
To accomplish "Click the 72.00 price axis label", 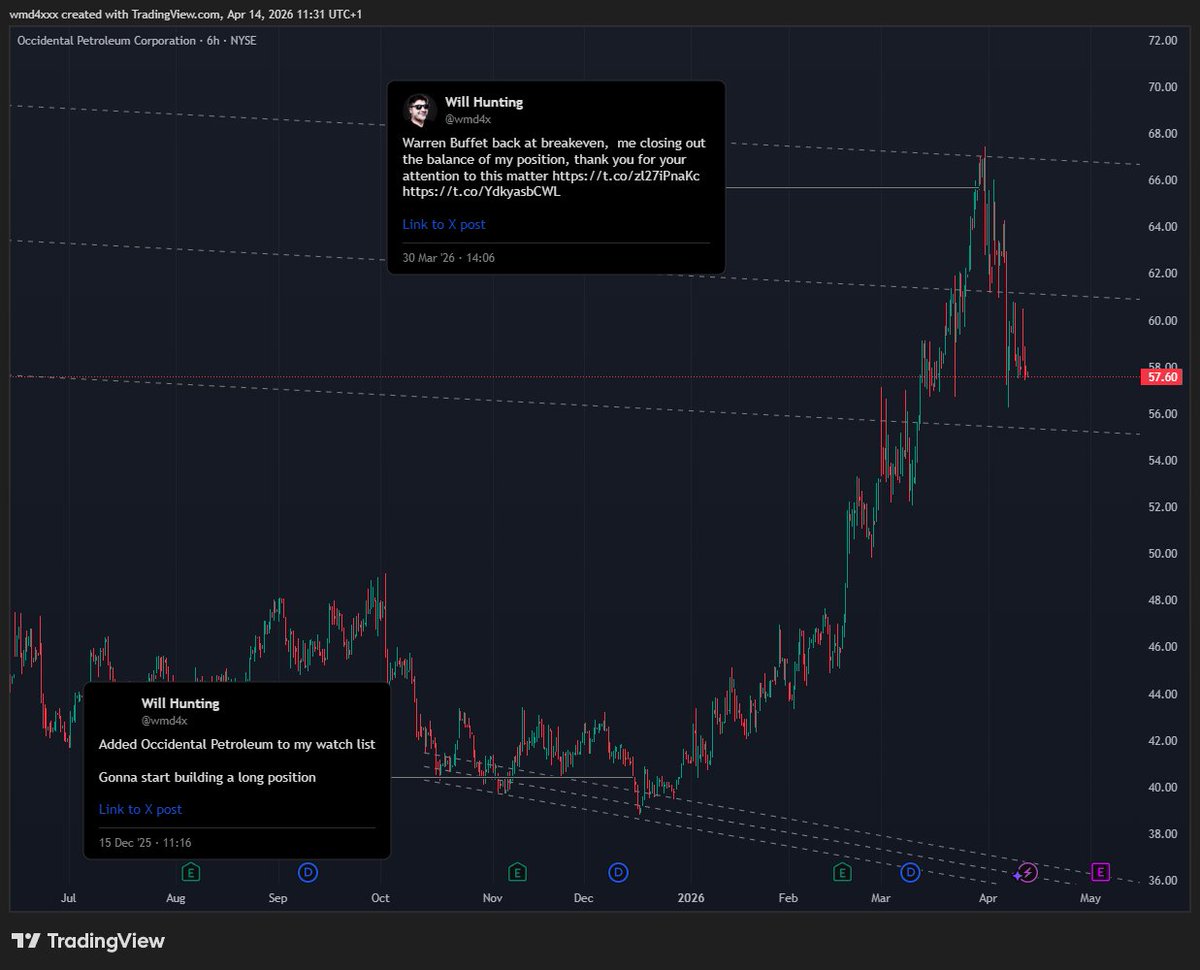I will pyautogui.click(x=1162, y=40).
